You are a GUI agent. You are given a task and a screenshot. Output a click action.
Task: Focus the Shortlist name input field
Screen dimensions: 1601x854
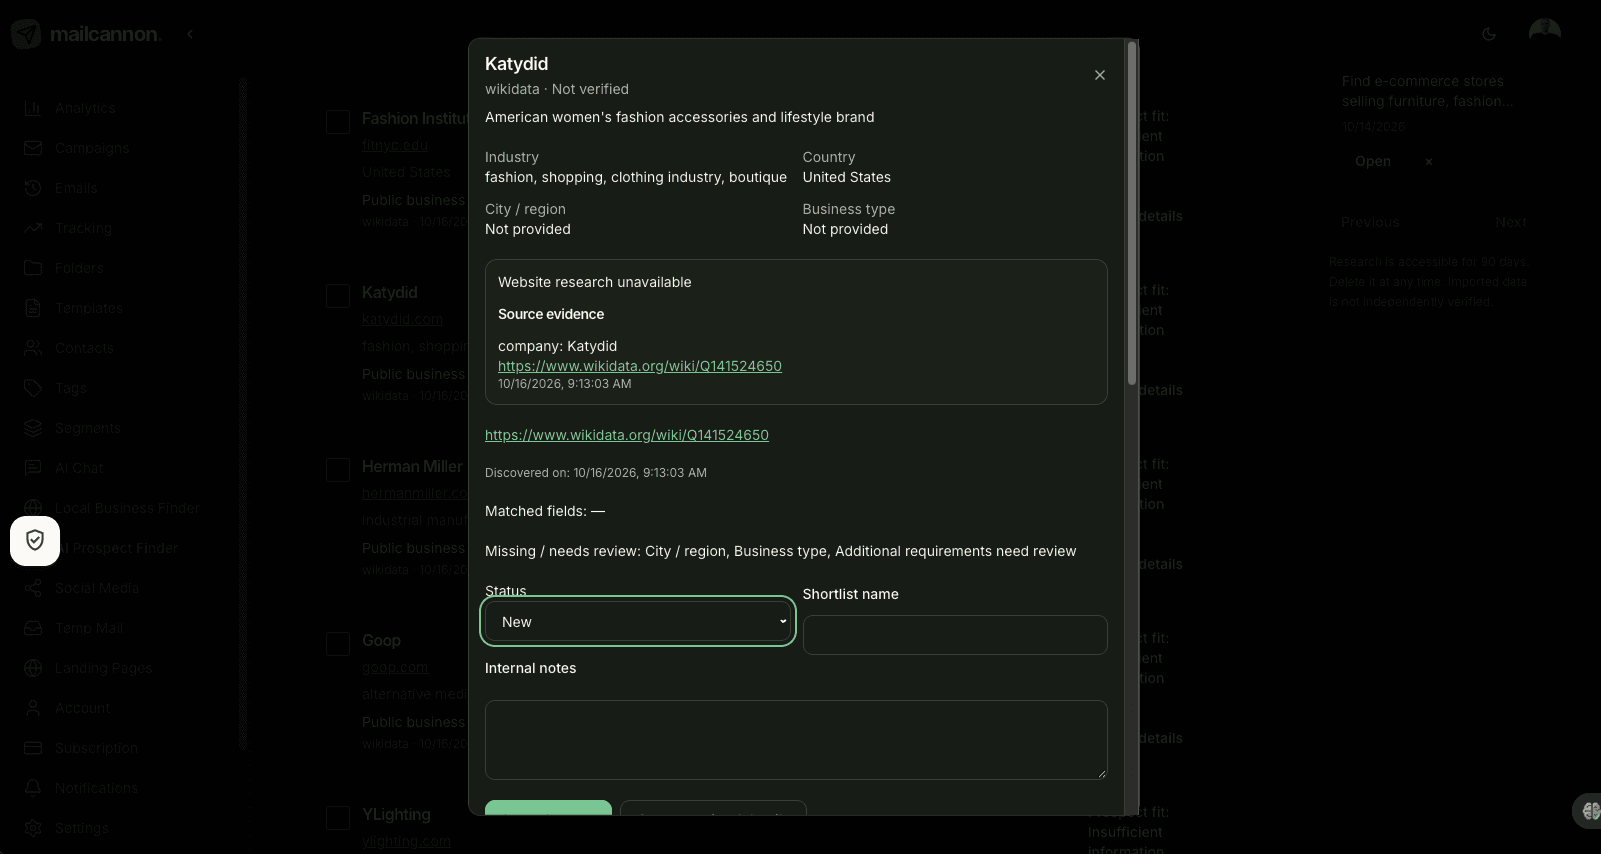[955, 635]
